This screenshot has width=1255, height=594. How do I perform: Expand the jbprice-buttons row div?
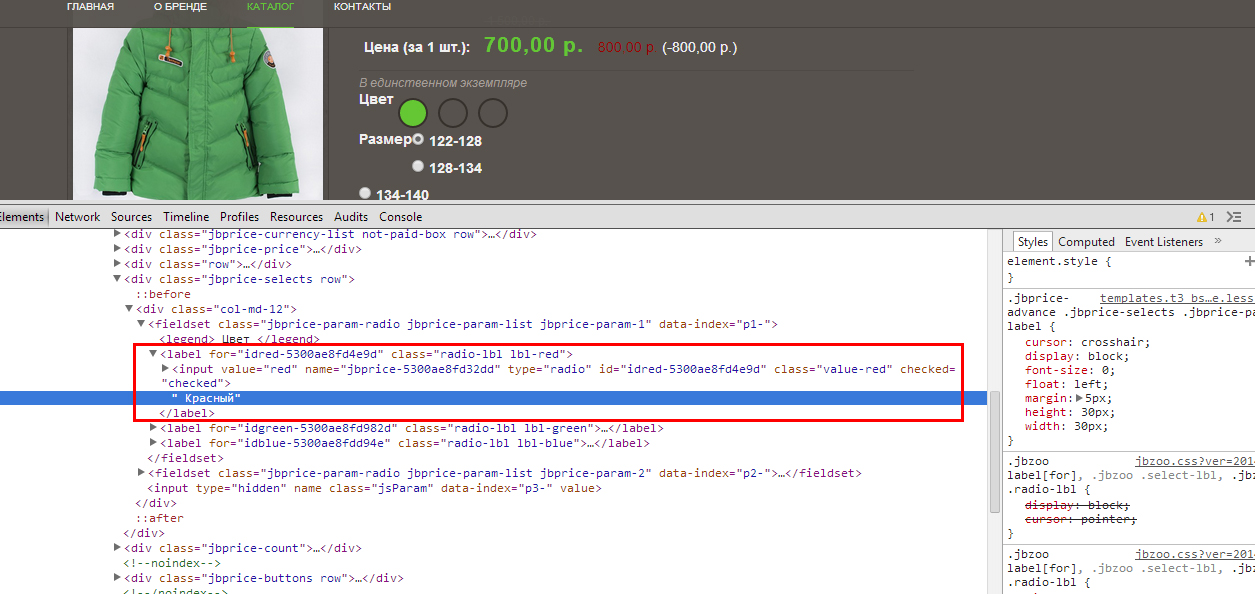coord(118,578)
